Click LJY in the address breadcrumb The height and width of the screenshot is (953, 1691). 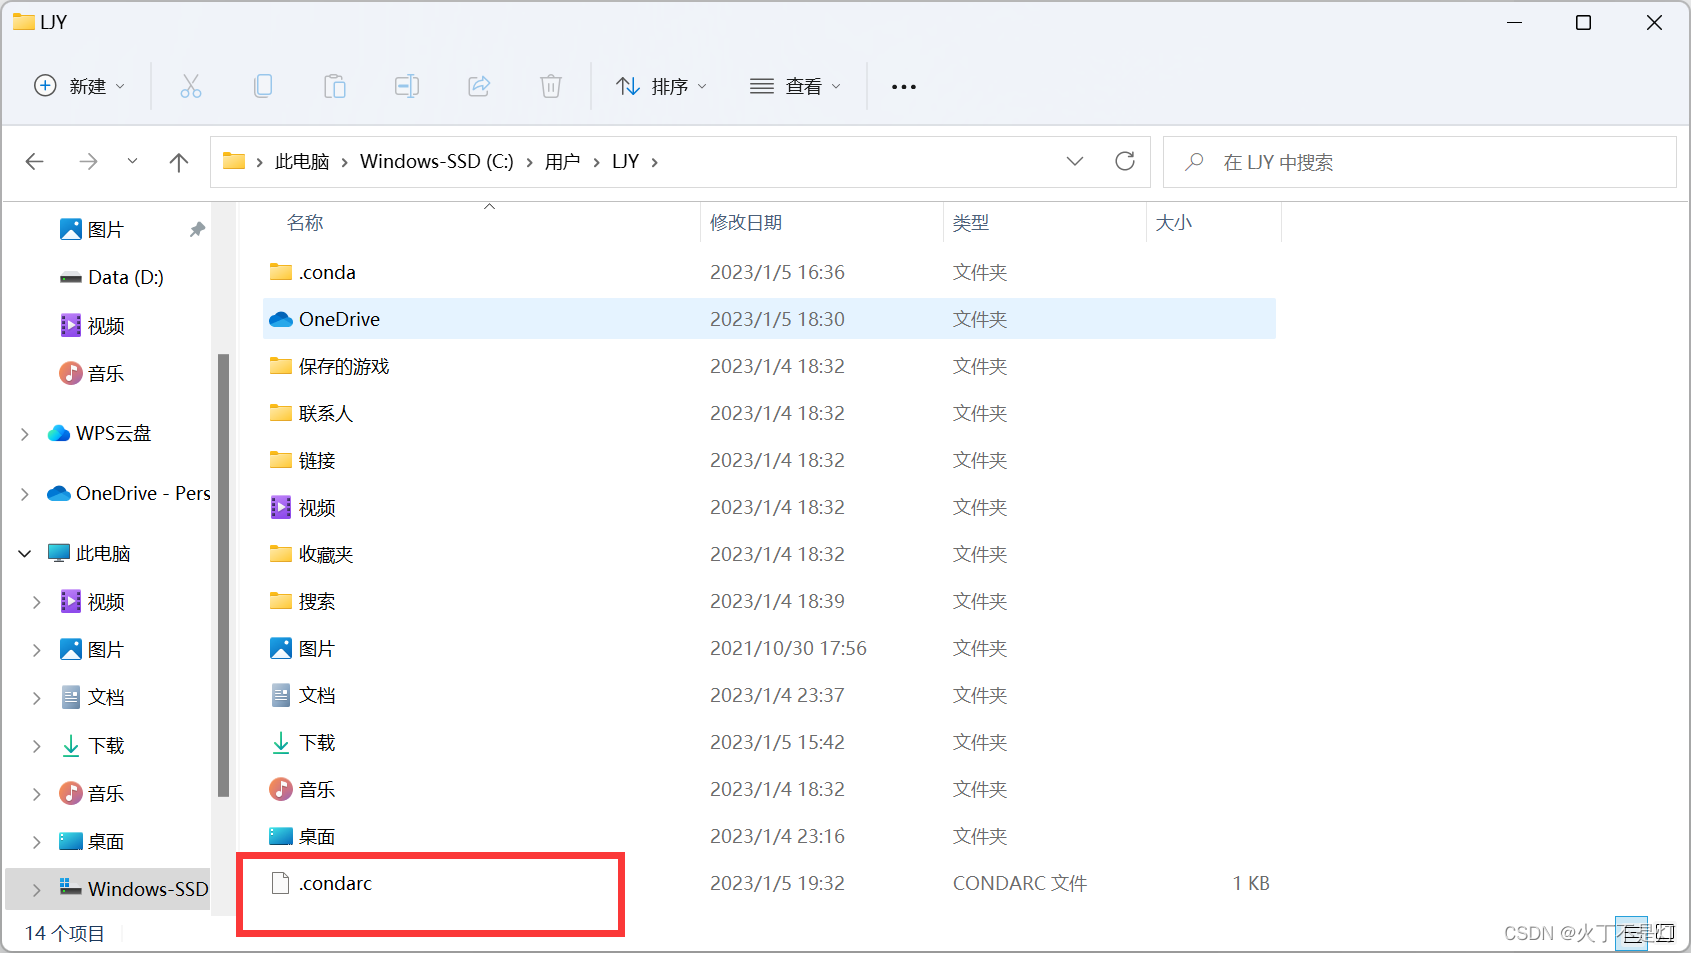coord(626,162)
